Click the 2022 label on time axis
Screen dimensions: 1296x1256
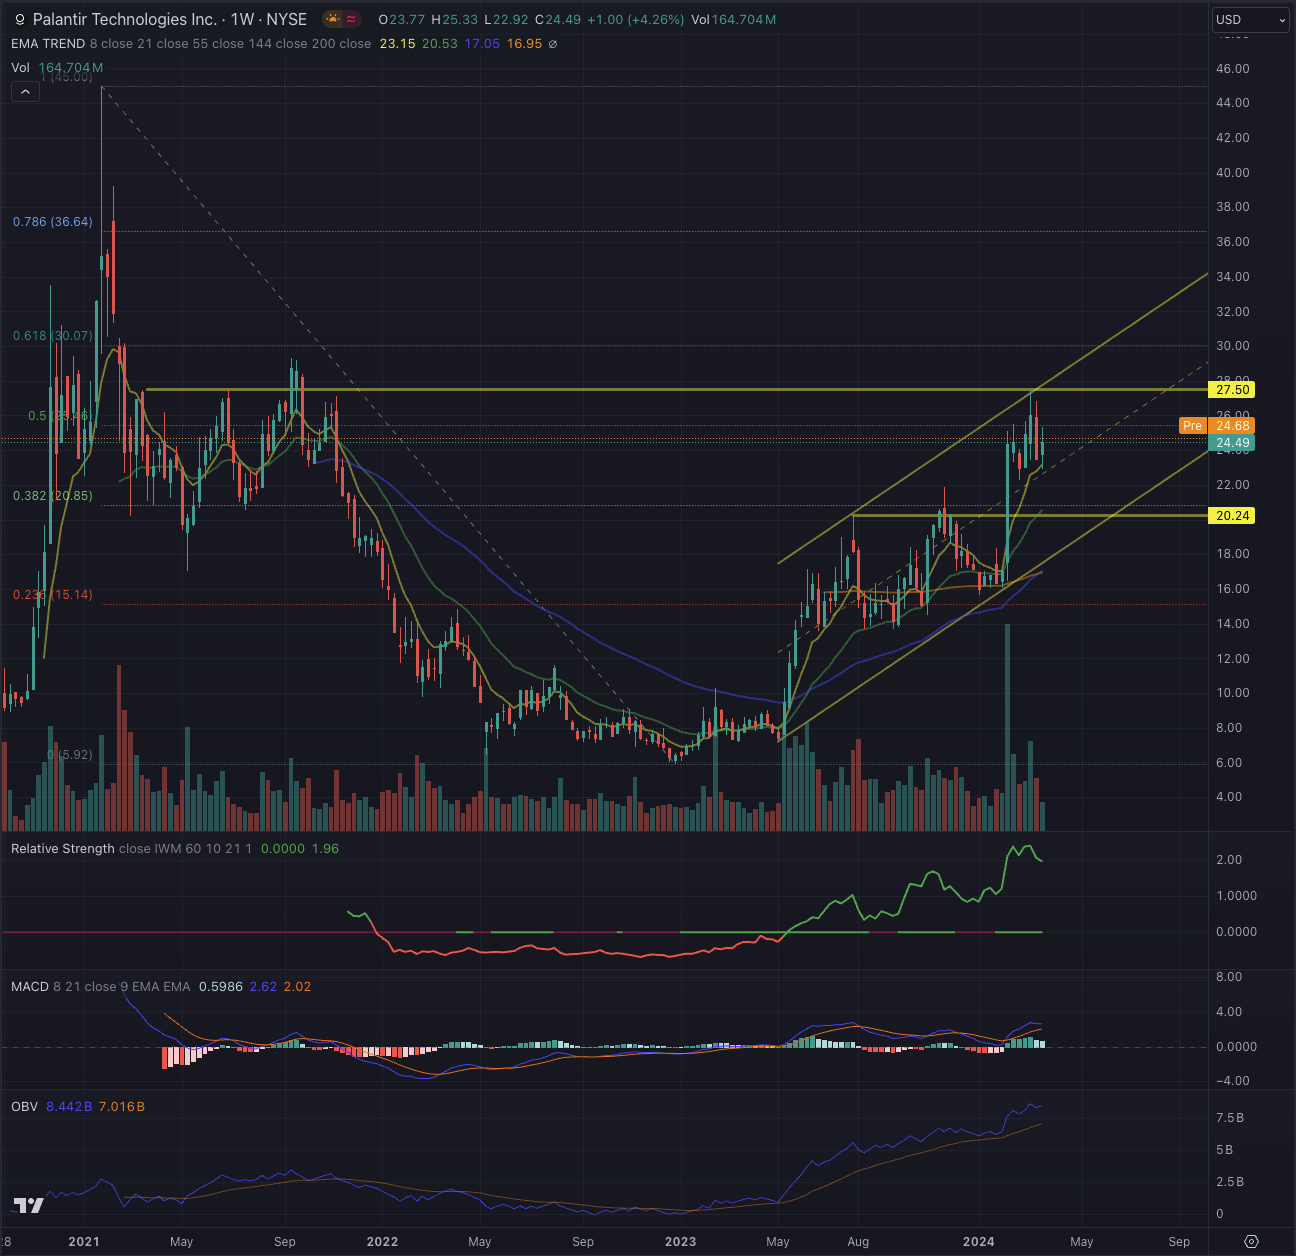pyautogui.click(x=382, y=1242)
